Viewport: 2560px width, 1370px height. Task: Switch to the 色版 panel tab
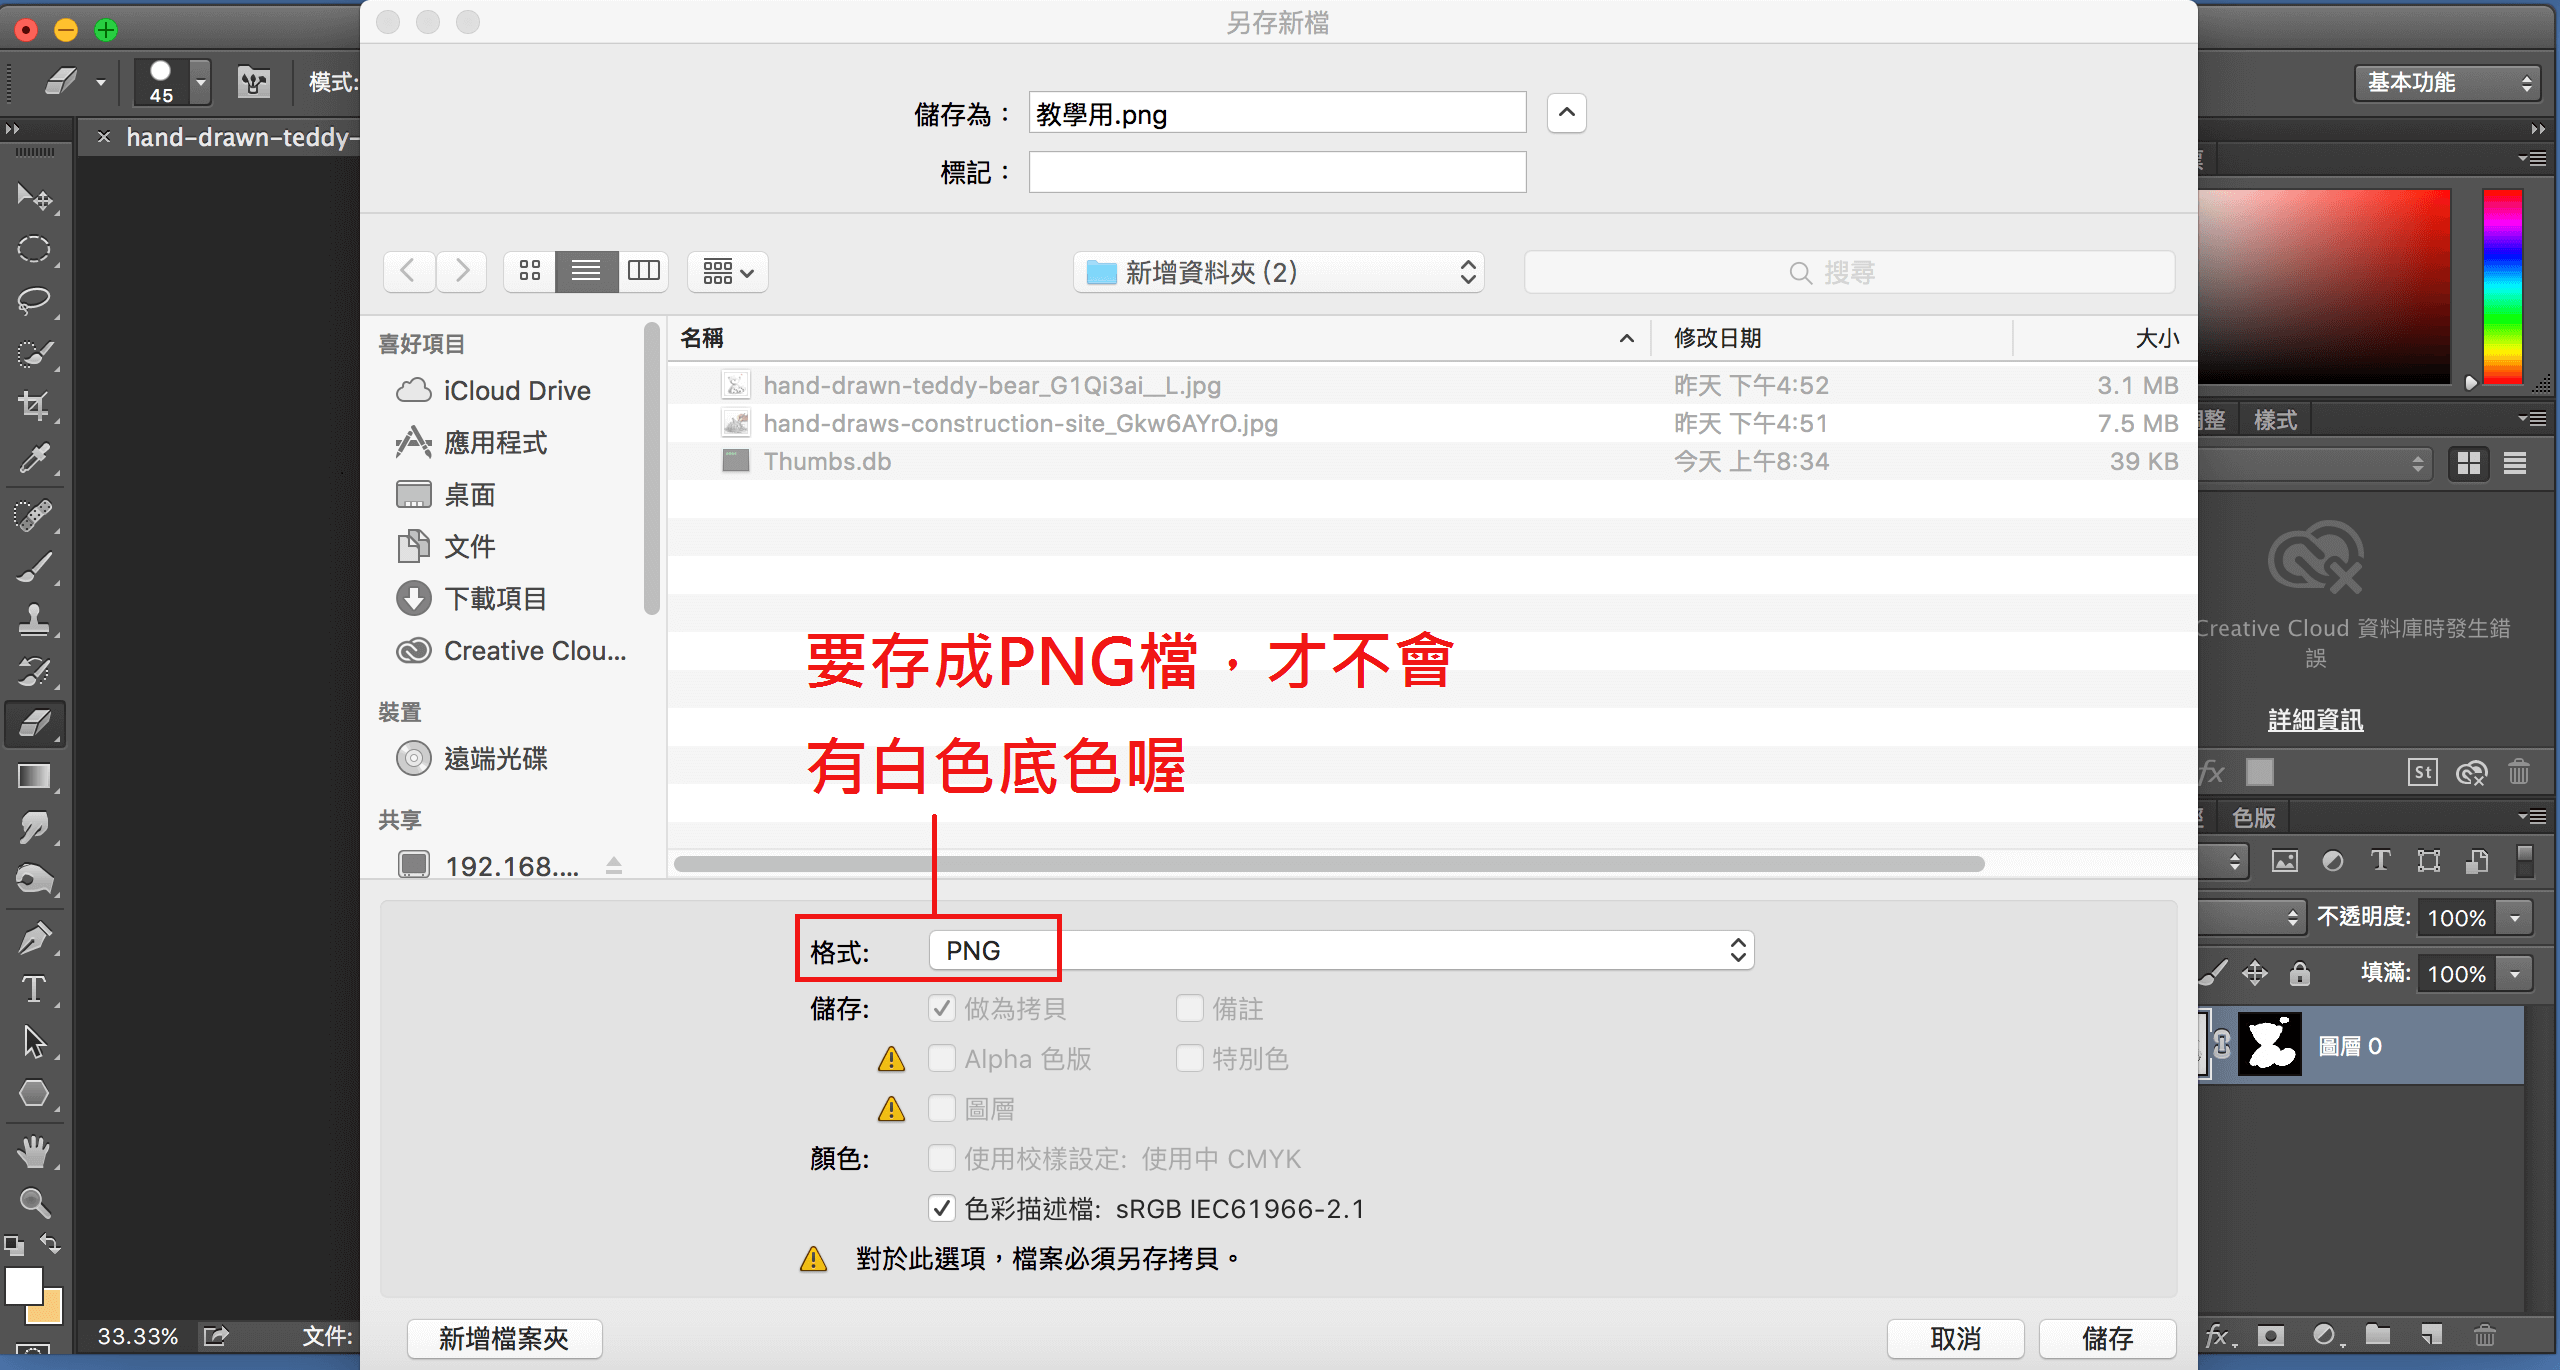2253,818
